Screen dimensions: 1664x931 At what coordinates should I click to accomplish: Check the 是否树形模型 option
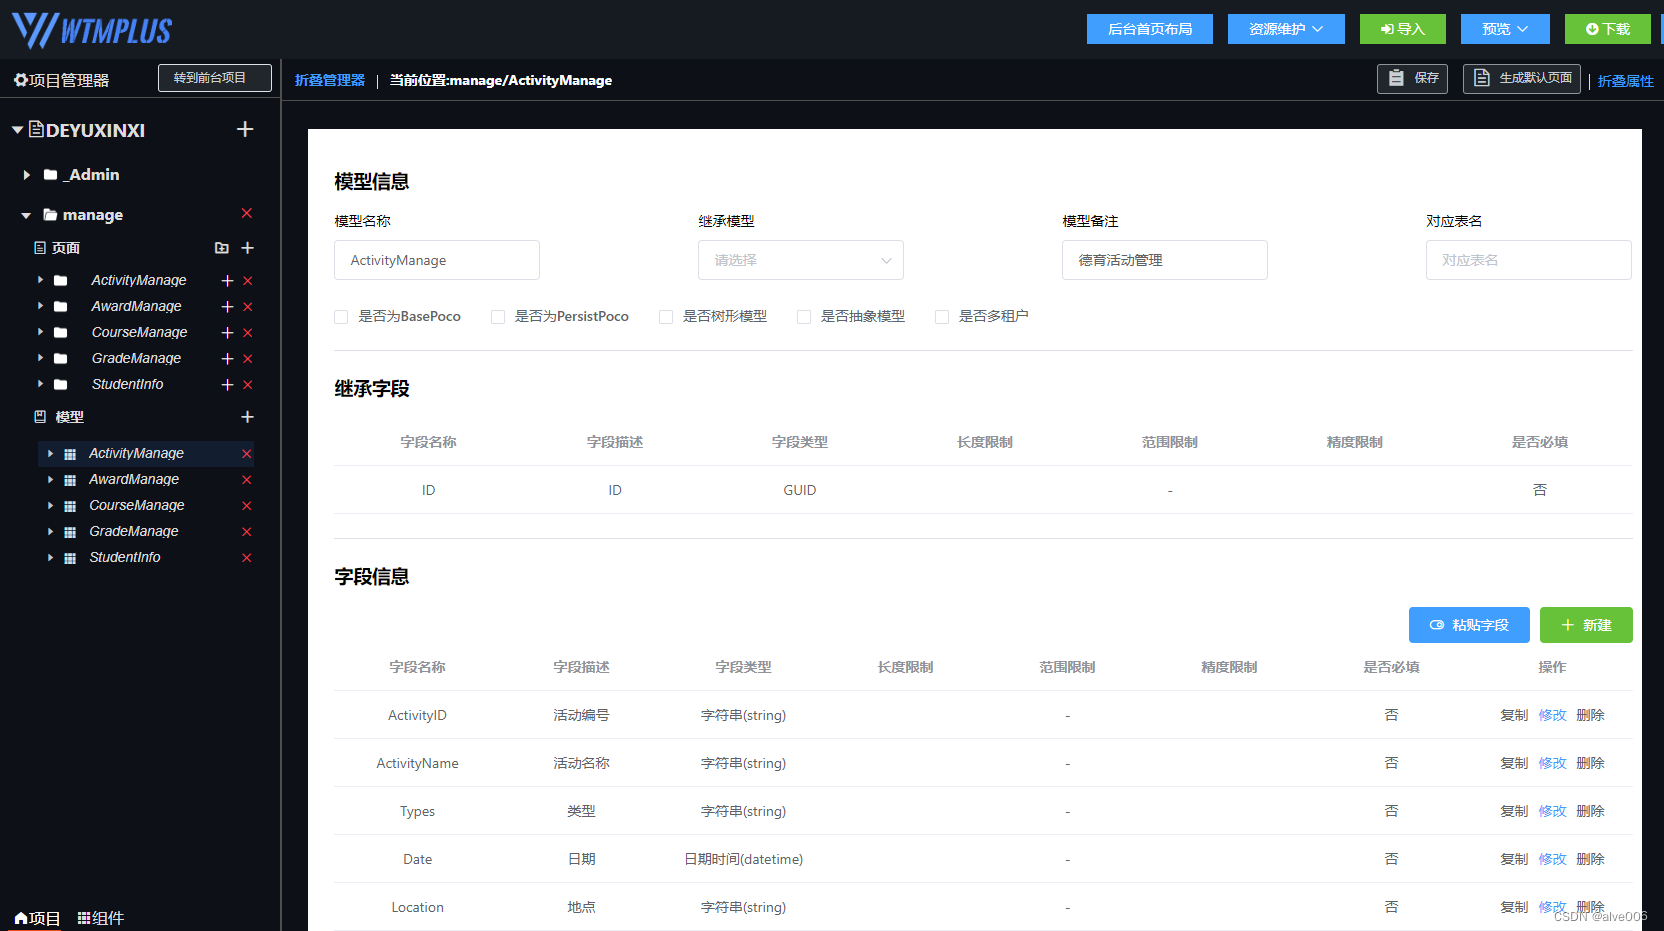[666, 316]
